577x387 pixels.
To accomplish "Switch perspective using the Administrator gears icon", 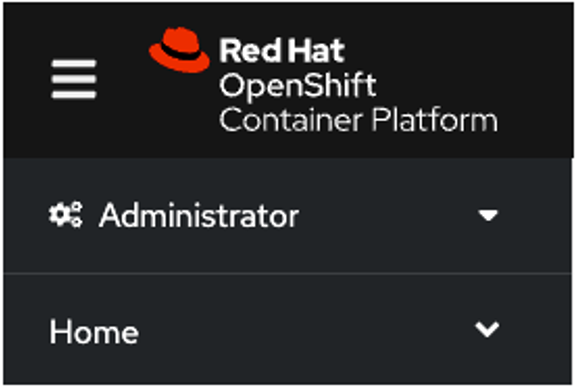I will pos(66,214).
